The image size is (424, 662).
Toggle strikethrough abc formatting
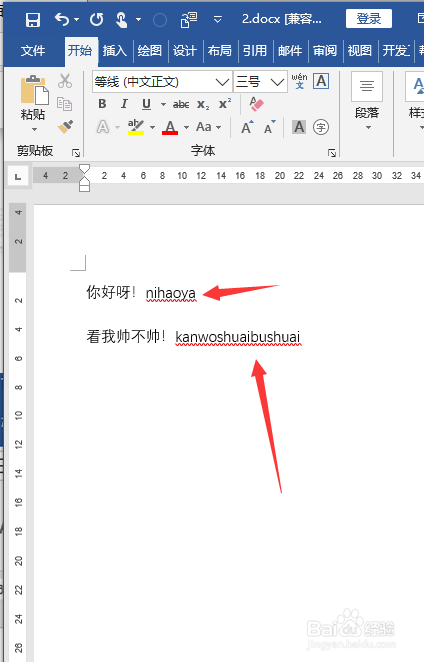tap(181, 104)
